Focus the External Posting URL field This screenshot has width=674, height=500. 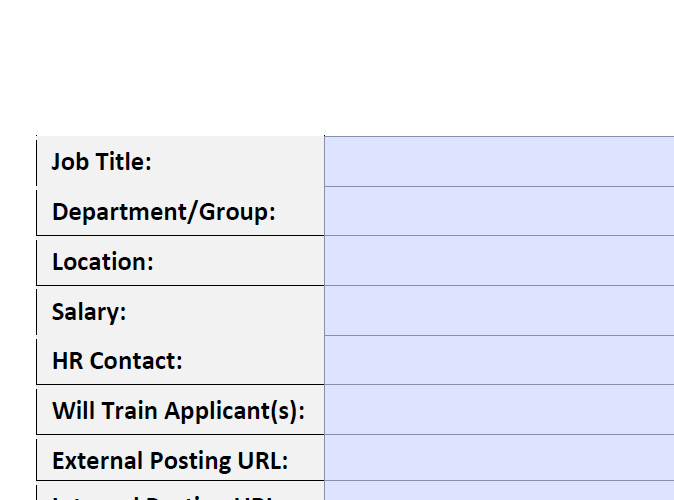499,458
